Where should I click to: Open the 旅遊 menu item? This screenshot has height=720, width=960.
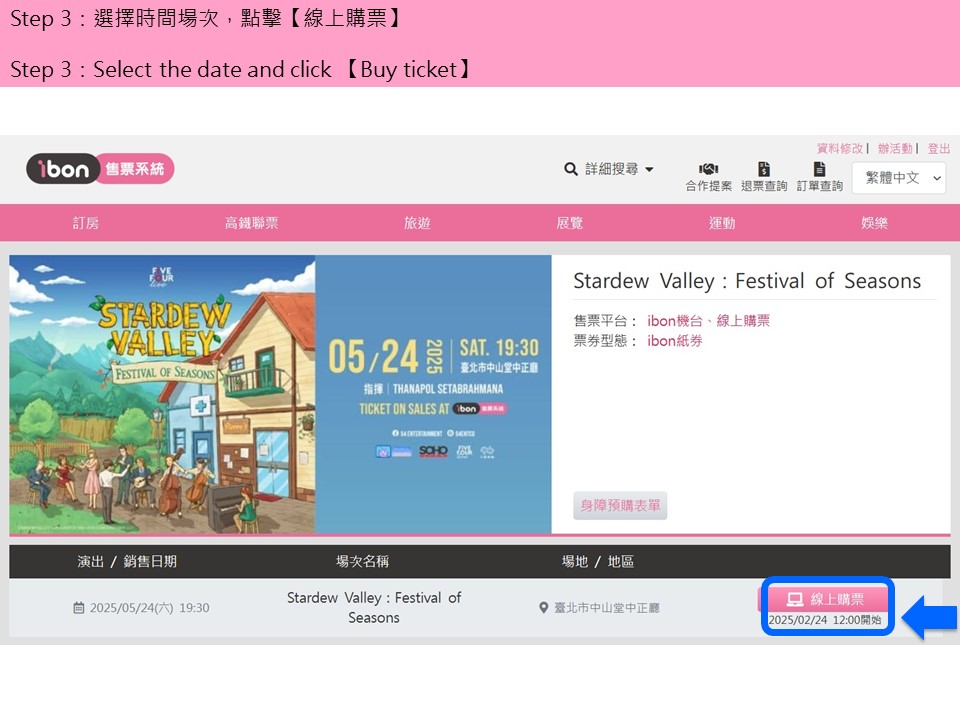click(x=417, y=223)
